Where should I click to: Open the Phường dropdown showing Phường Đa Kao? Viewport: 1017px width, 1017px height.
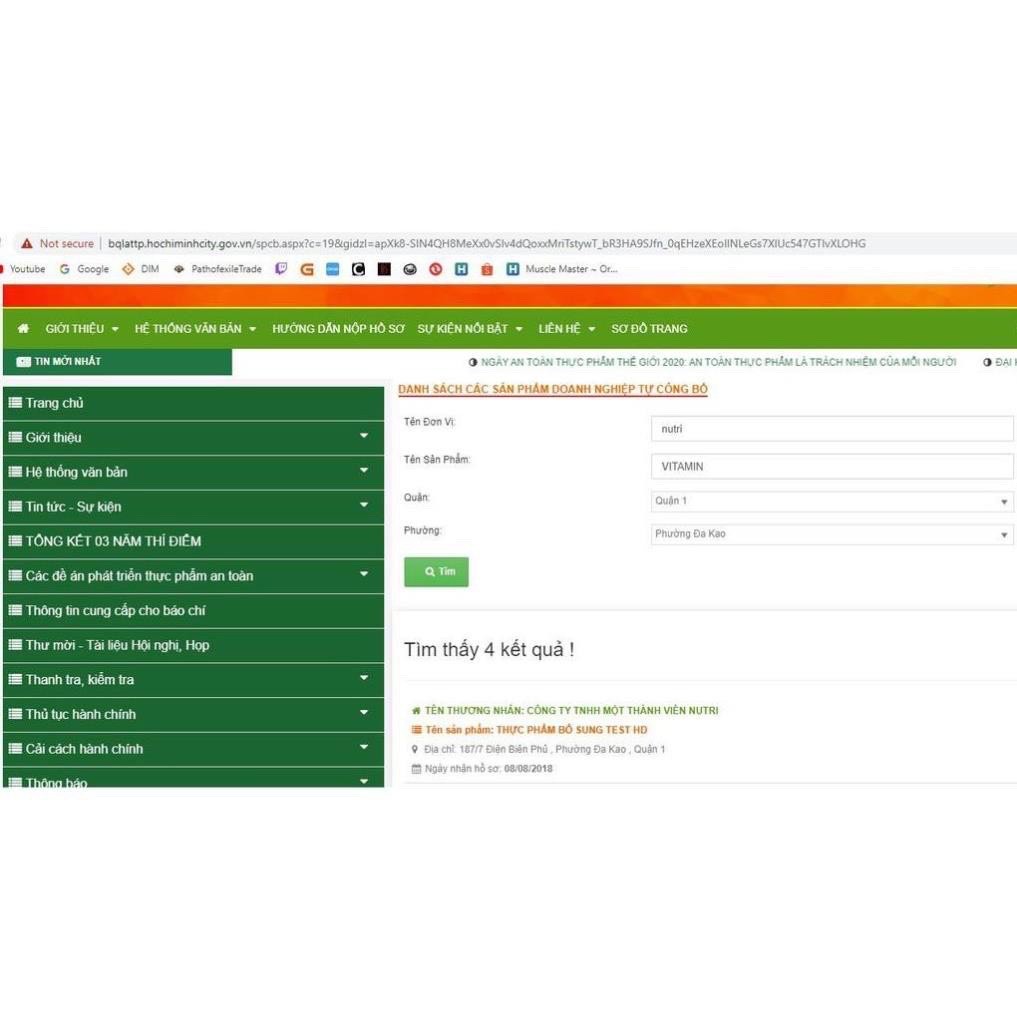(831, 535)
